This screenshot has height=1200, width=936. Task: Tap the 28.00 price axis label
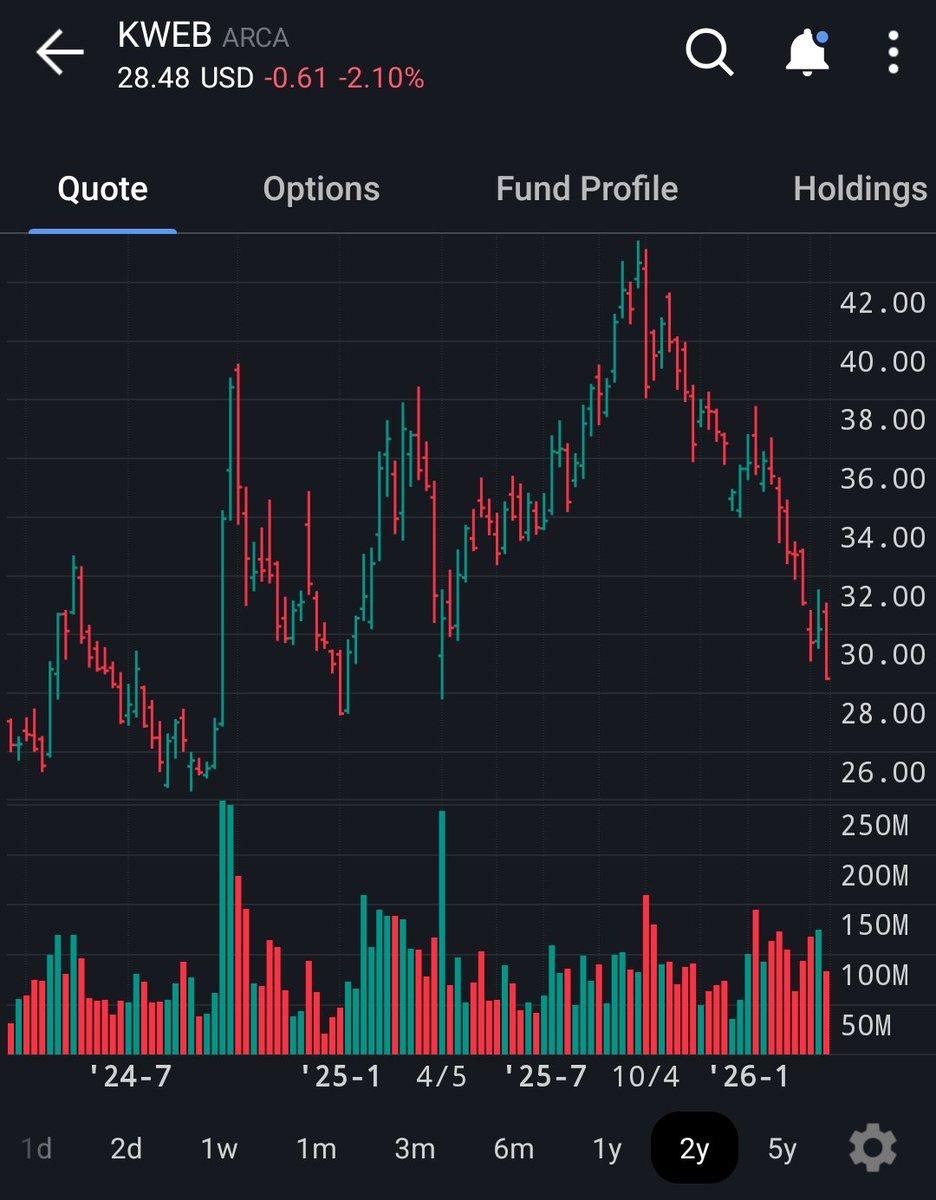tap(883, 713)
